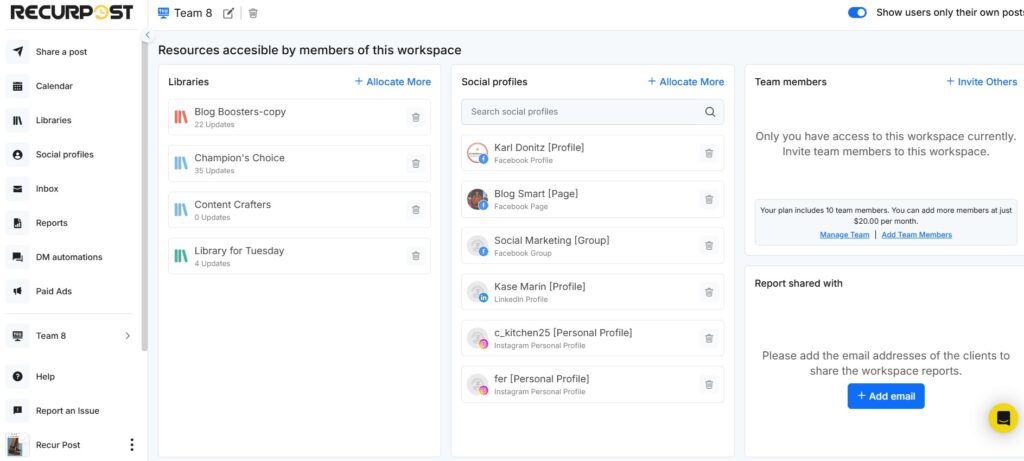This screenshot has height=461, width=1024.
Task: Click the Reports document icon
Action: (x=18, y=223)
